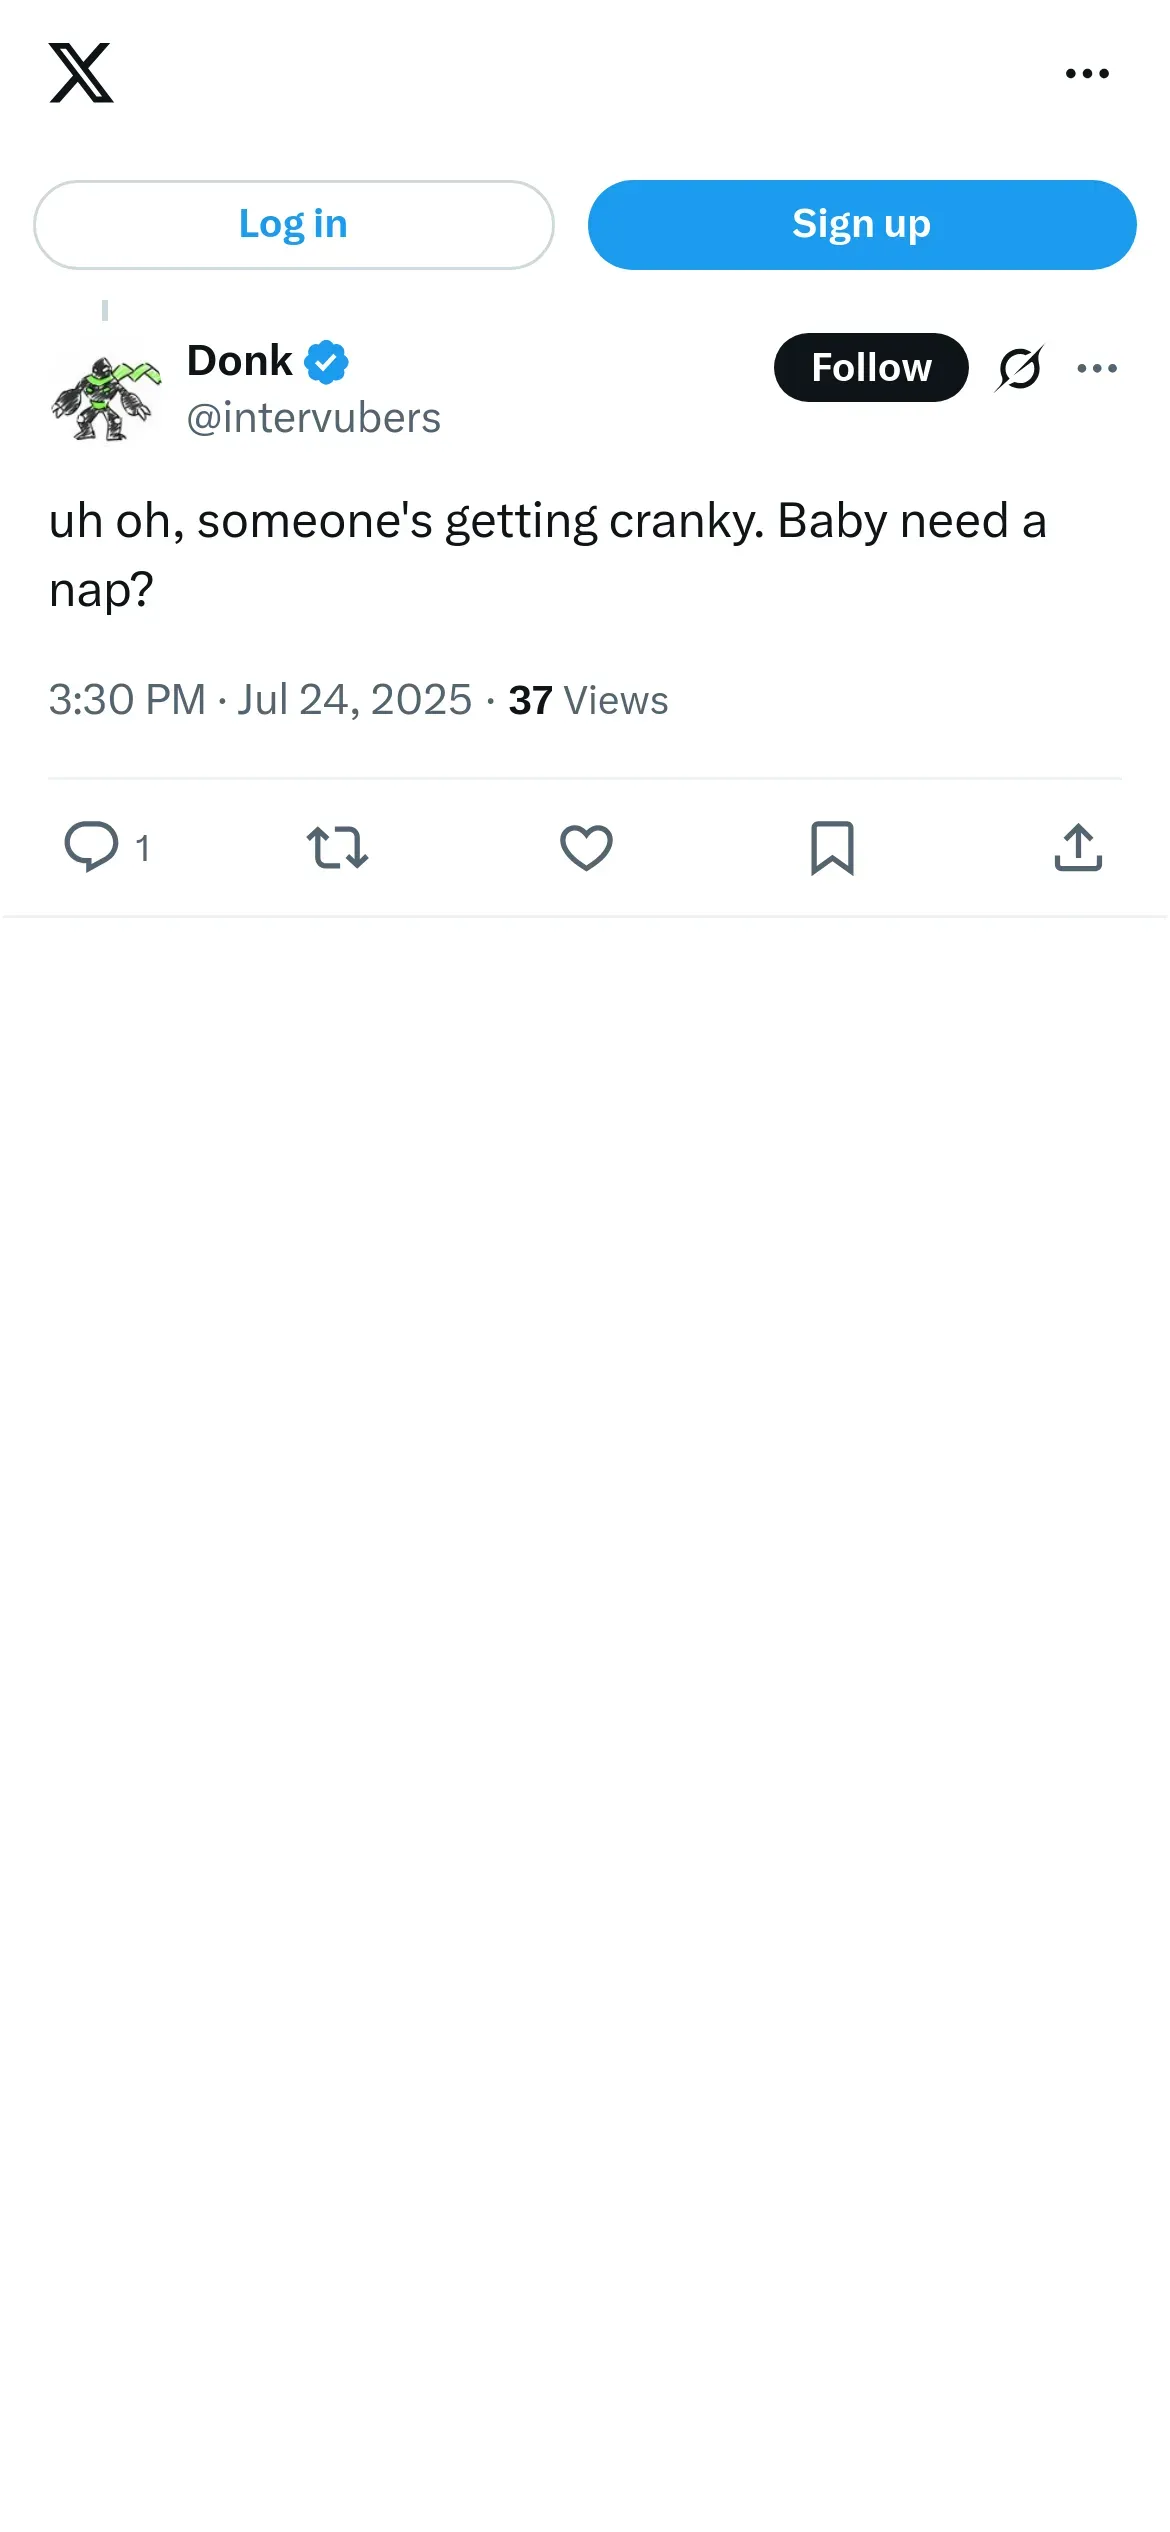The image size is (1170, 2532).
Task: Click the reply count number 1
Action: (x=143, y=848)
